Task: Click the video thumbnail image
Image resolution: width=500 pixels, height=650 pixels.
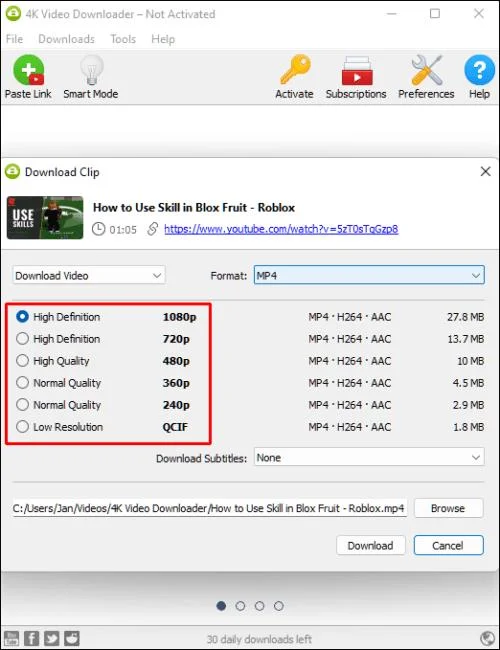Action: [45, 218]
